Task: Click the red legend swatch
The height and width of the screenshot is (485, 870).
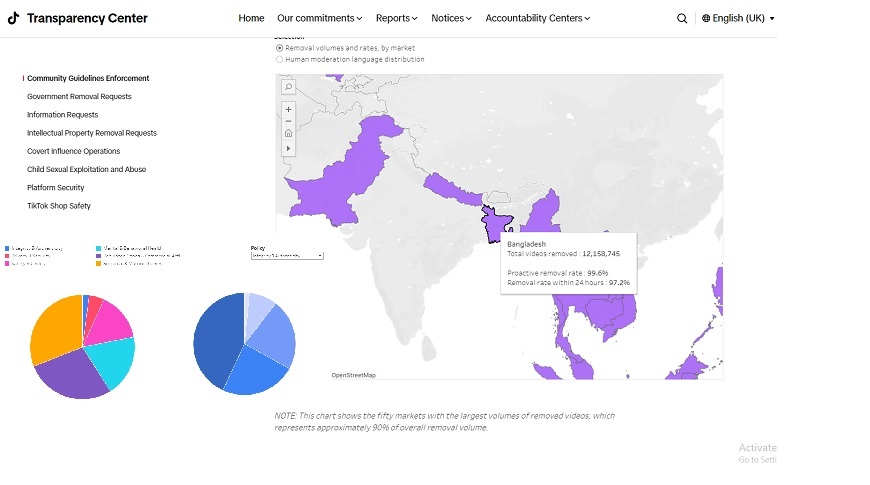Action: point(7,256)
